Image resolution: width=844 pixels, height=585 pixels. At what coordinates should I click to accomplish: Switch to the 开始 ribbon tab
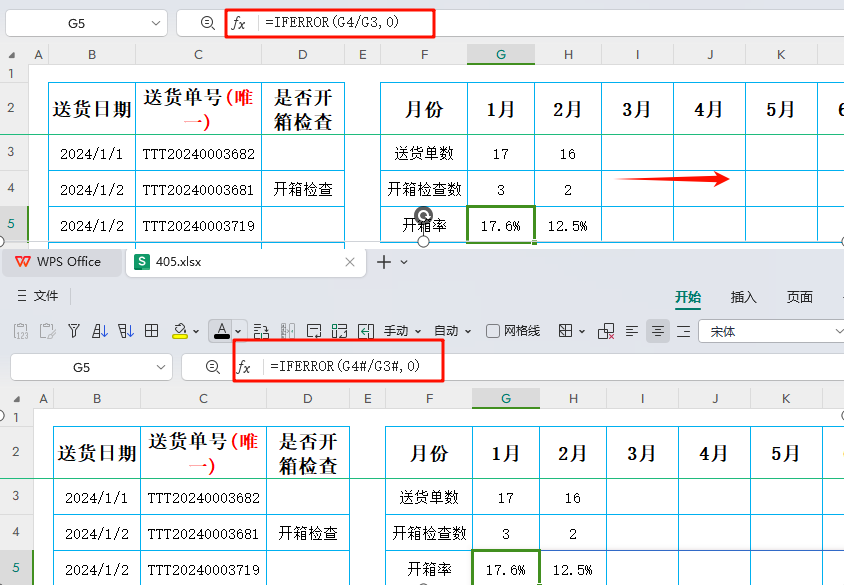click(688, 297)
